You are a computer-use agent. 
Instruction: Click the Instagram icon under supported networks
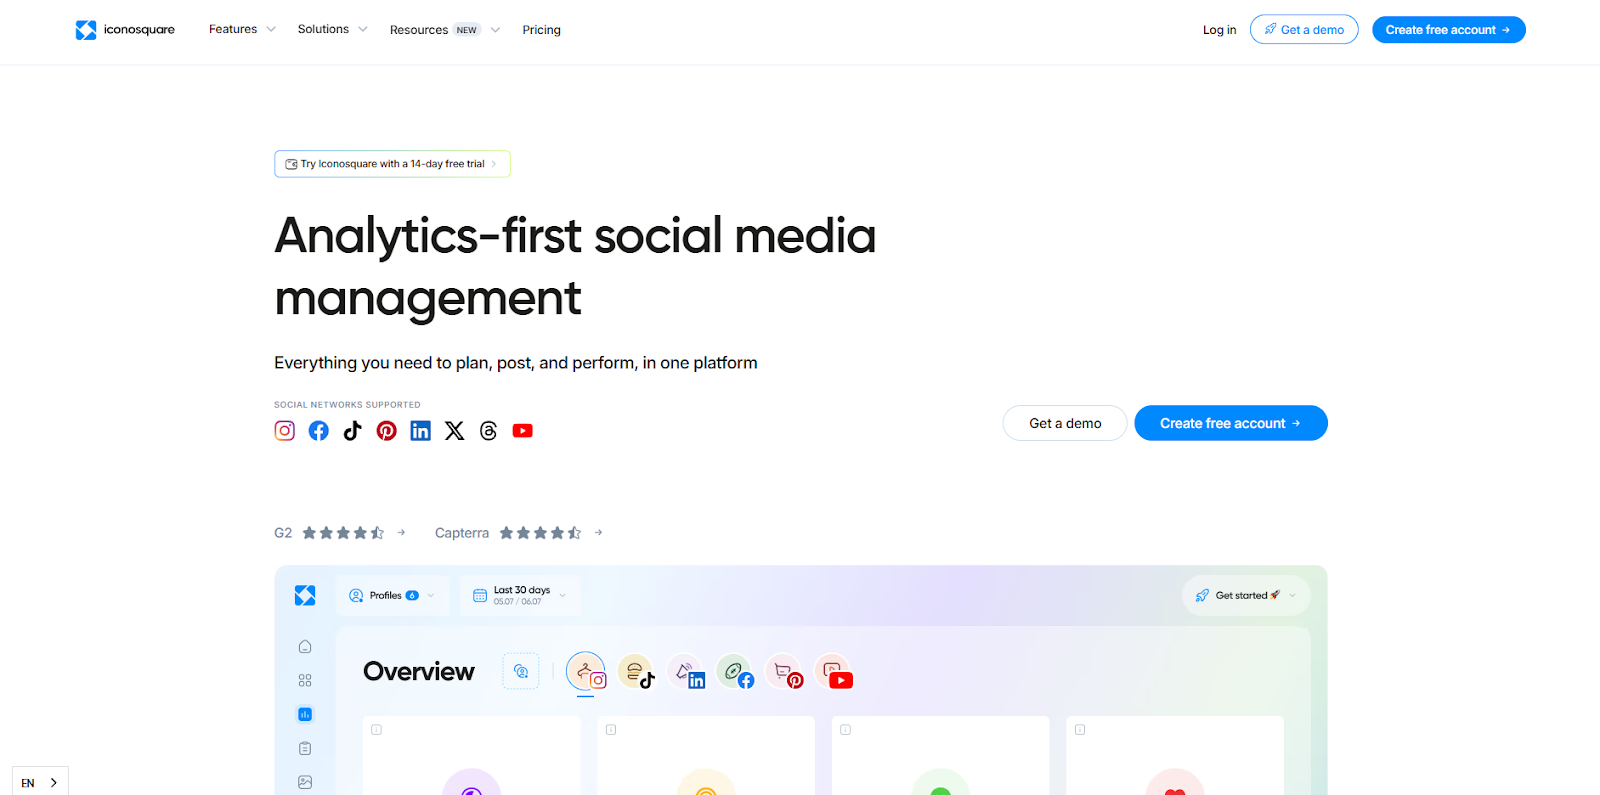tap(285, 431)
